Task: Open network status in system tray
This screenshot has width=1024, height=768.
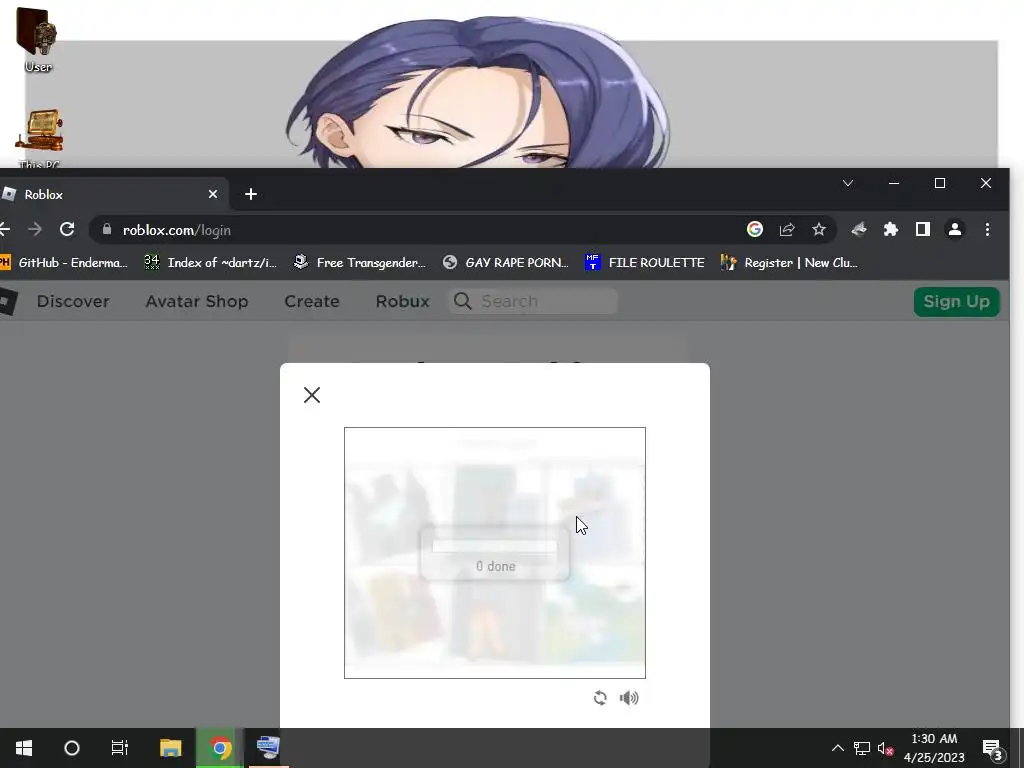Action: click(862, 748)
